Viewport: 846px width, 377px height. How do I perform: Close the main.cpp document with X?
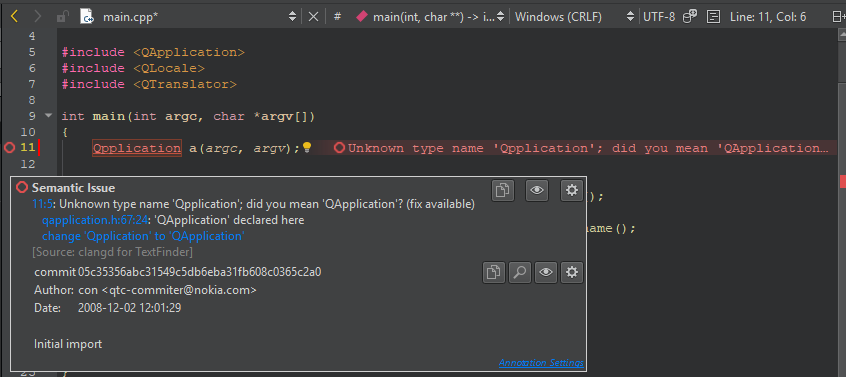coord(313,17)
